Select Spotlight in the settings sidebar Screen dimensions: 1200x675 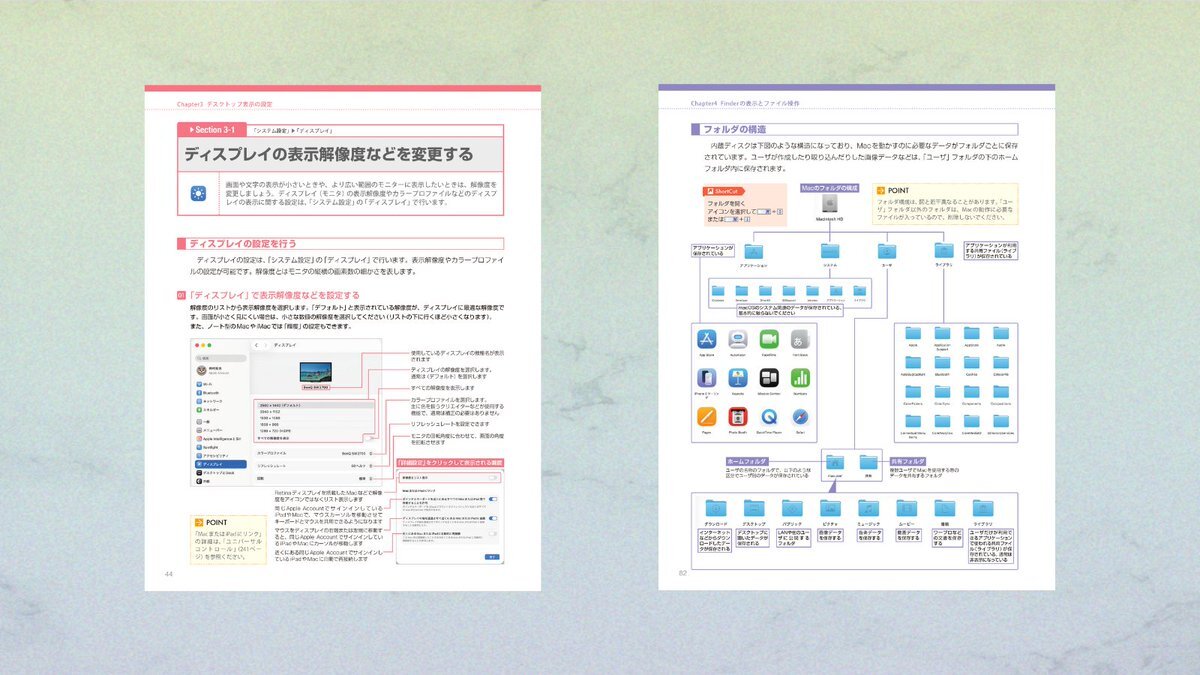click(220, 447)
